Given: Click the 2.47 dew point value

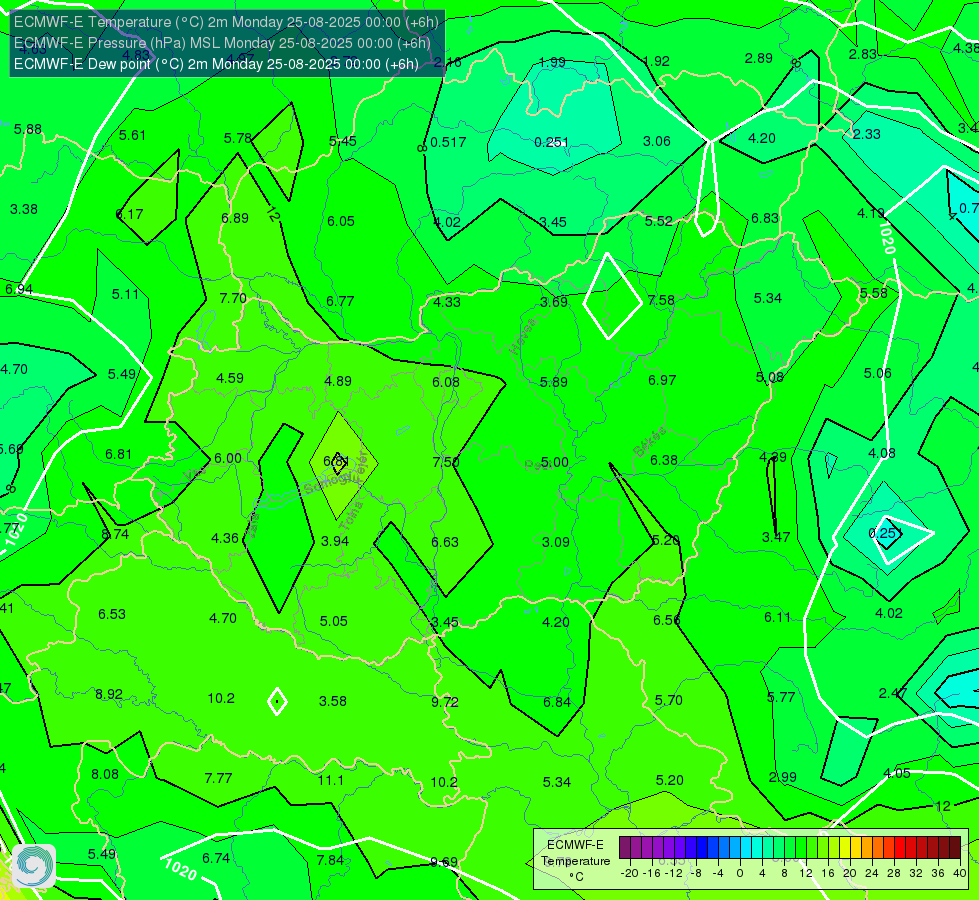Looking at the screenshot, I should [893, 693].
